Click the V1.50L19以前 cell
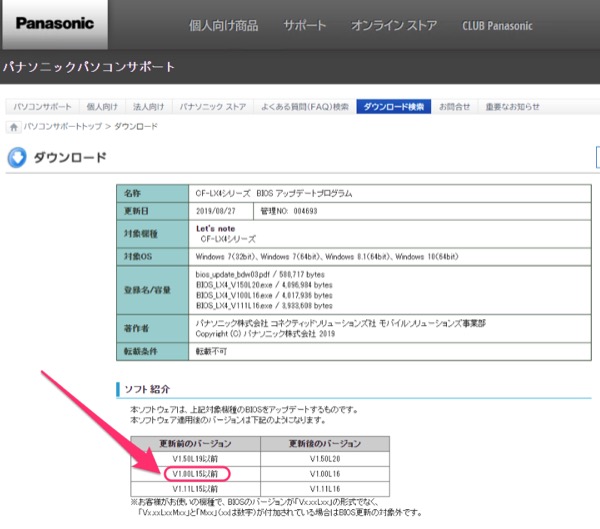 point(195,459)
